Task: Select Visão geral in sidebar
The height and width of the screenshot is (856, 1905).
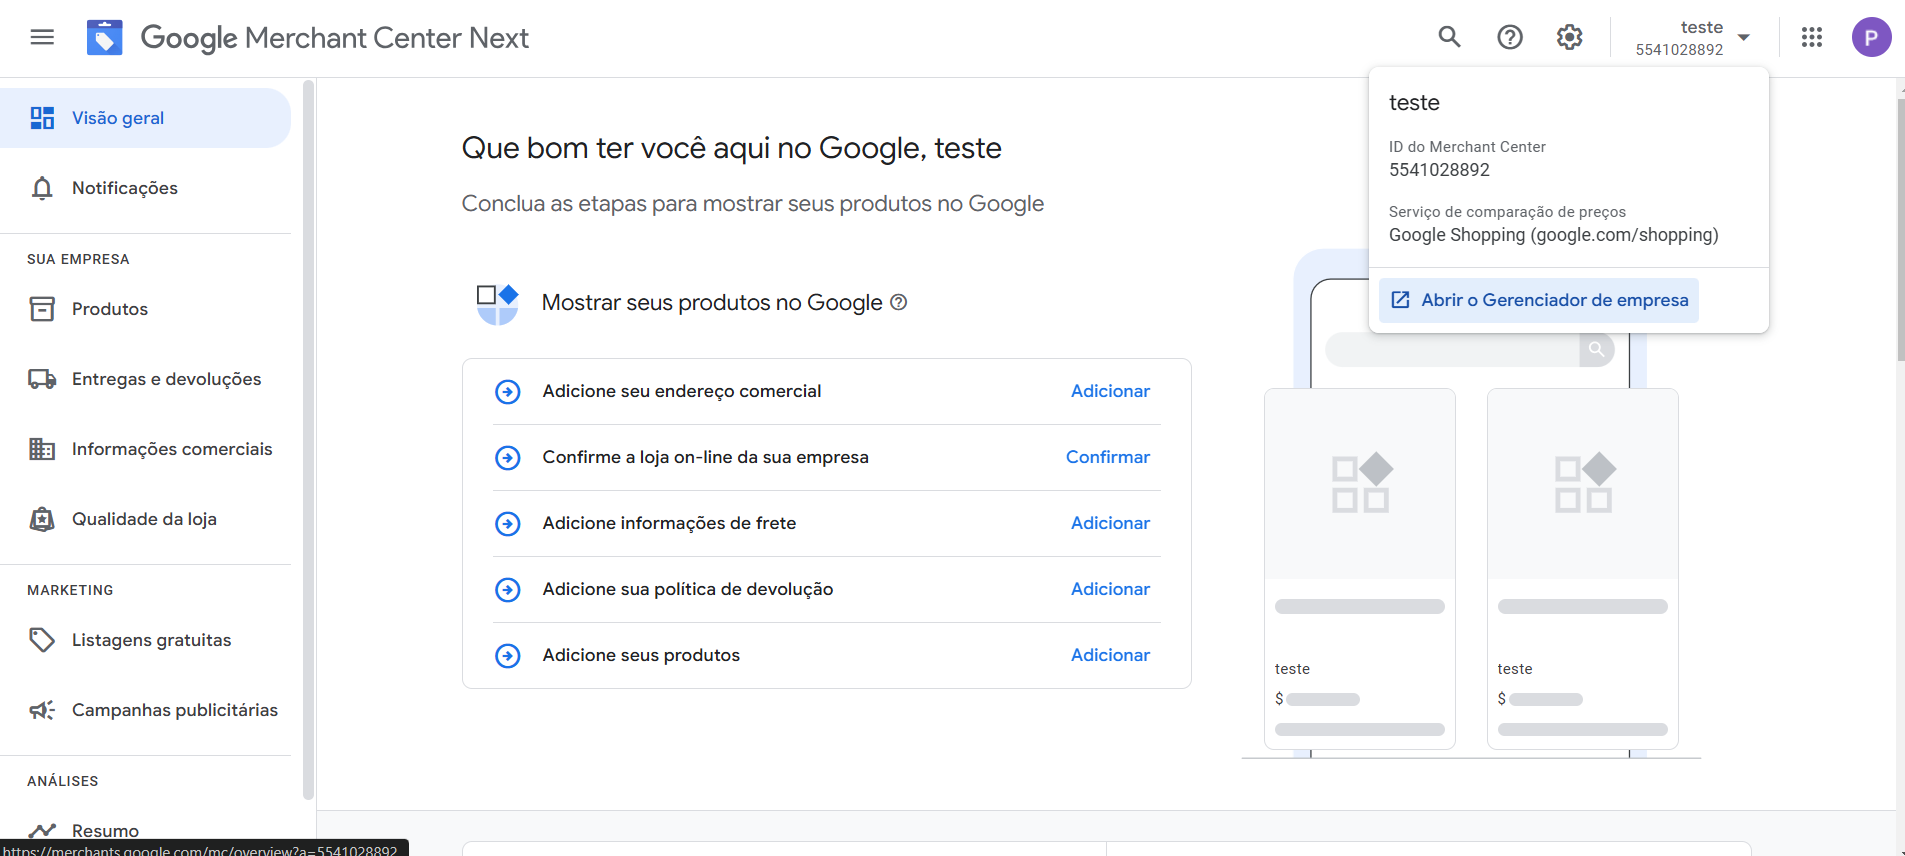Action: 146,118
